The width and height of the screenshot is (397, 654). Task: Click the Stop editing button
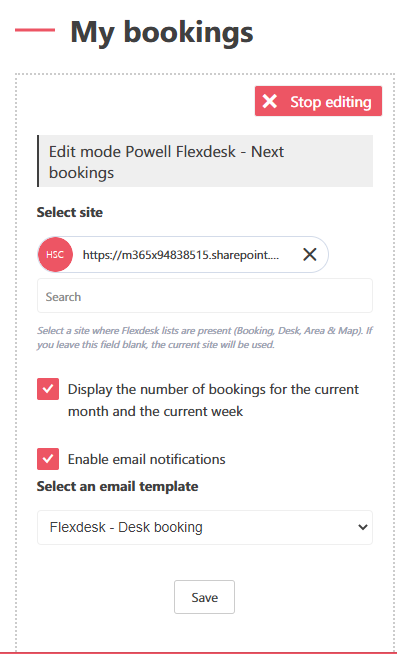(x=318, y=101)
